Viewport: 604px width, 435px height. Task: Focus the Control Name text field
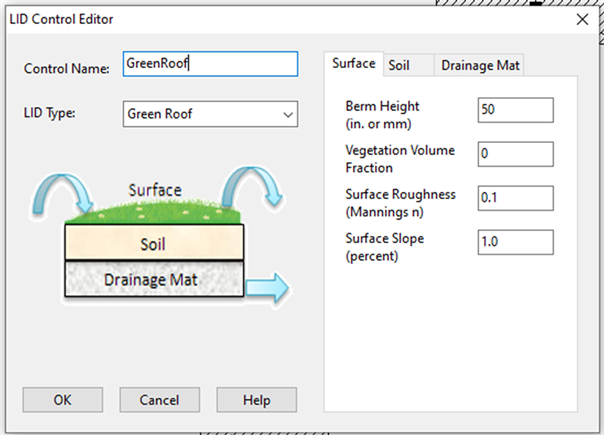click(210, 64)
